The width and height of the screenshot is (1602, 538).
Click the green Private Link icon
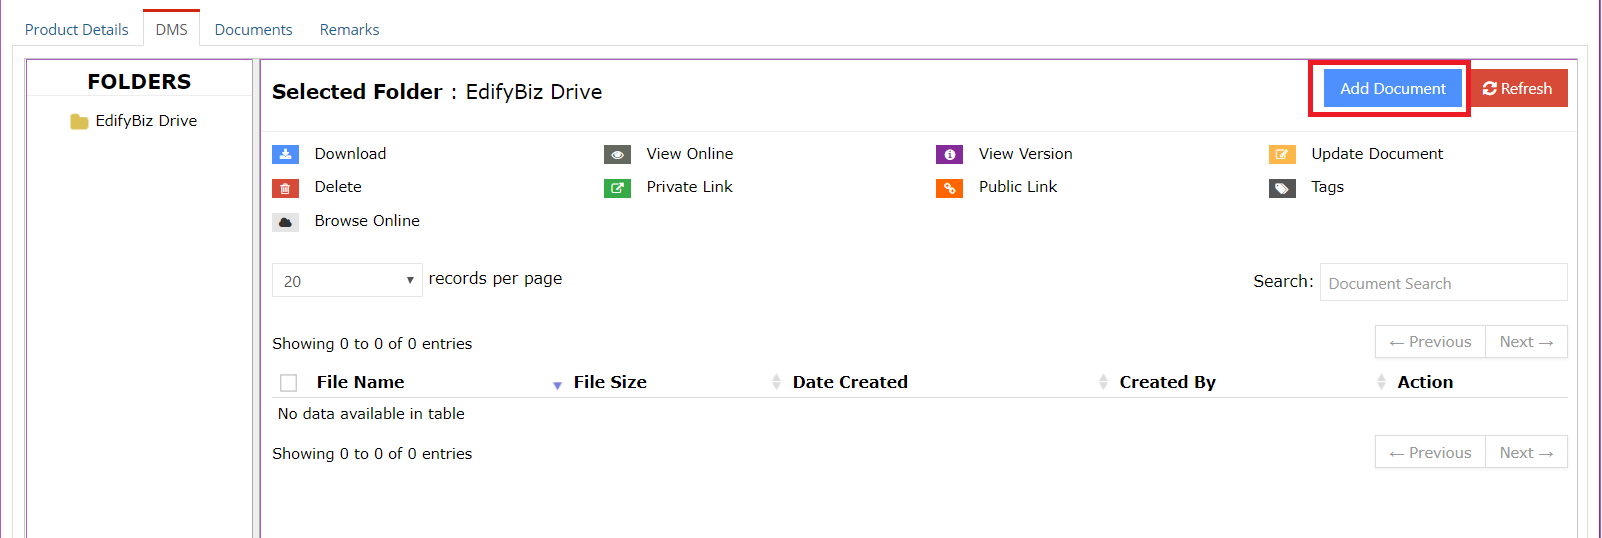coord(617,188)
